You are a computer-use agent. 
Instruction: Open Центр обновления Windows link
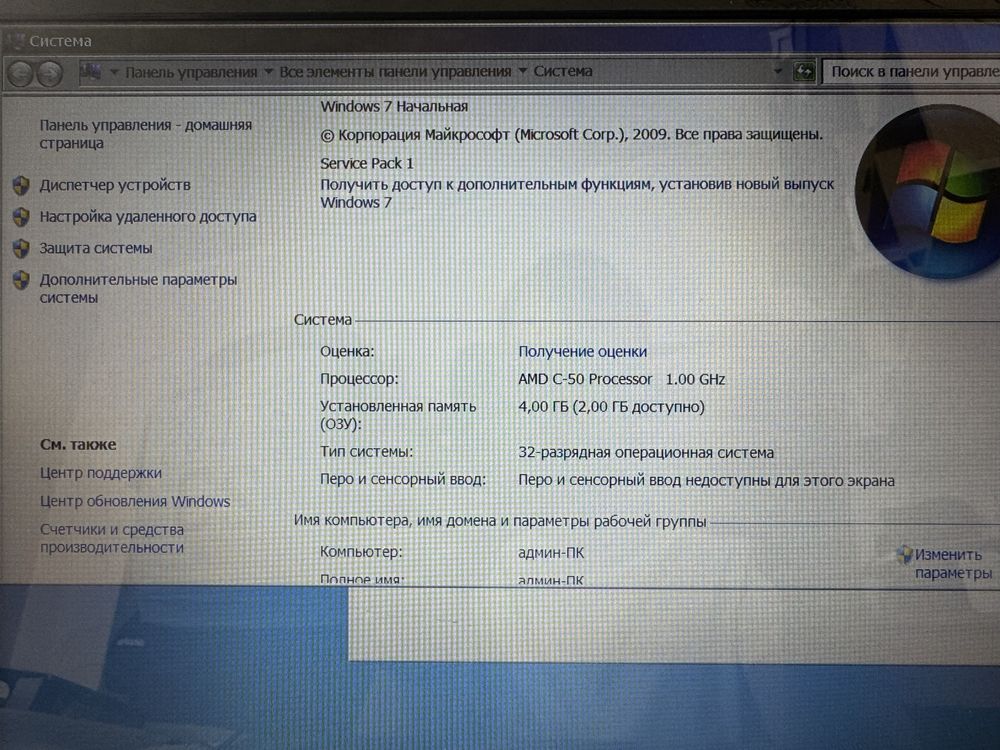click(135, 501)
